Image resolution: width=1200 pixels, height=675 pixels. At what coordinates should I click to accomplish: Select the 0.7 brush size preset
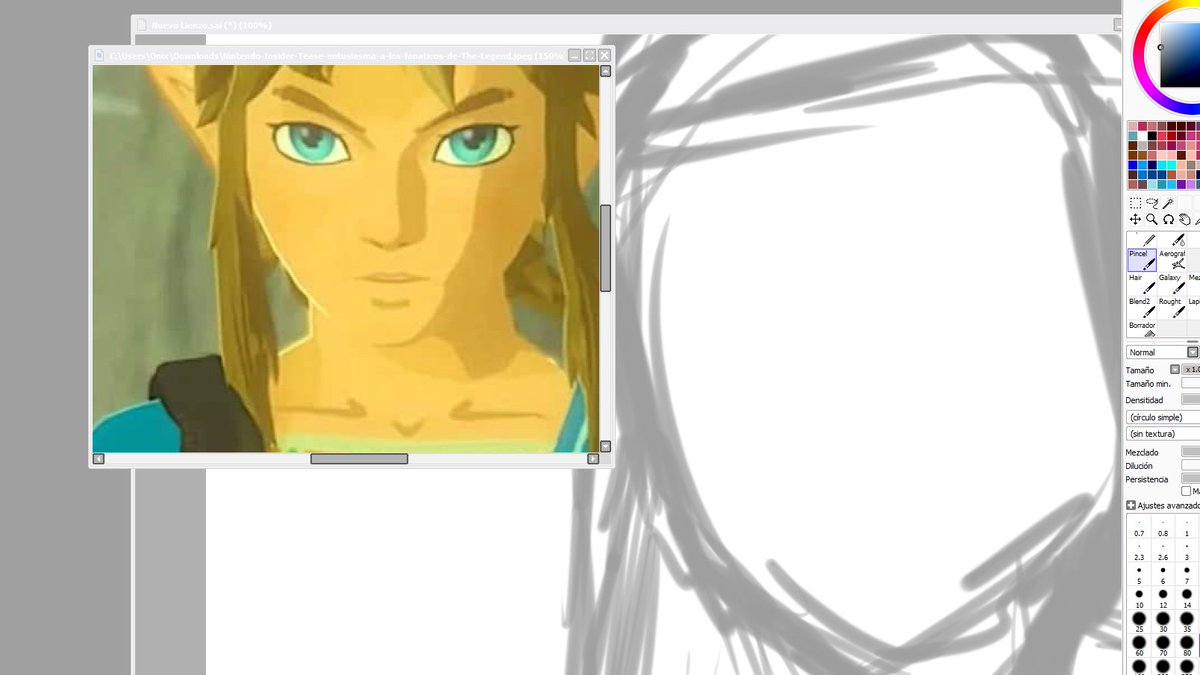(1139, 527)
